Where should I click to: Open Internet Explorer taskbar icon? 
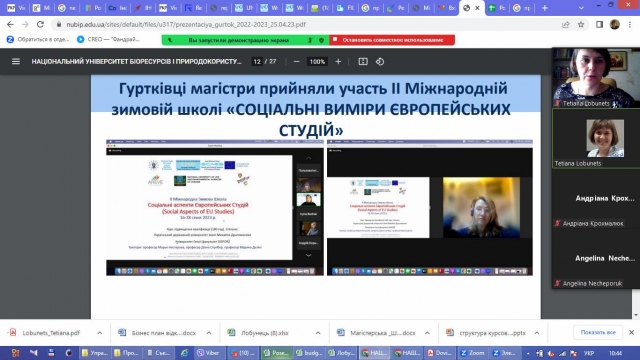(x=184, y=353)
